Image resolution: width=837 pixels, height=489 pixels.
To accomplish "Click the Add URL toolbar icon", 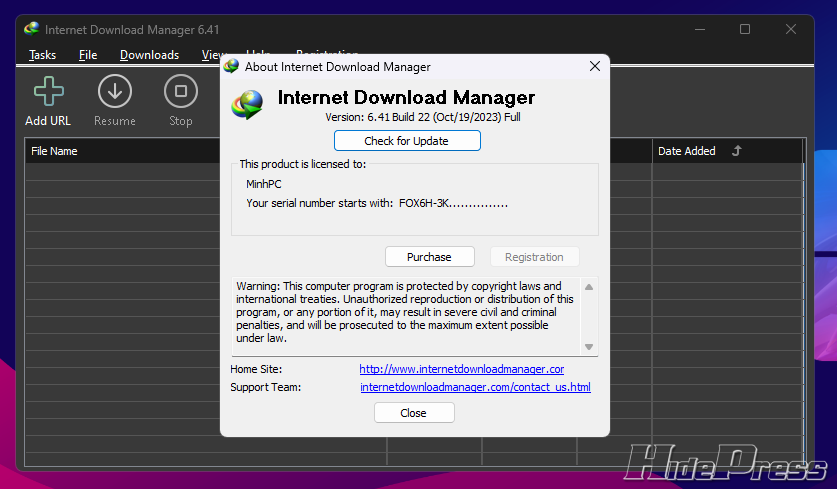I will coord(48,92).
